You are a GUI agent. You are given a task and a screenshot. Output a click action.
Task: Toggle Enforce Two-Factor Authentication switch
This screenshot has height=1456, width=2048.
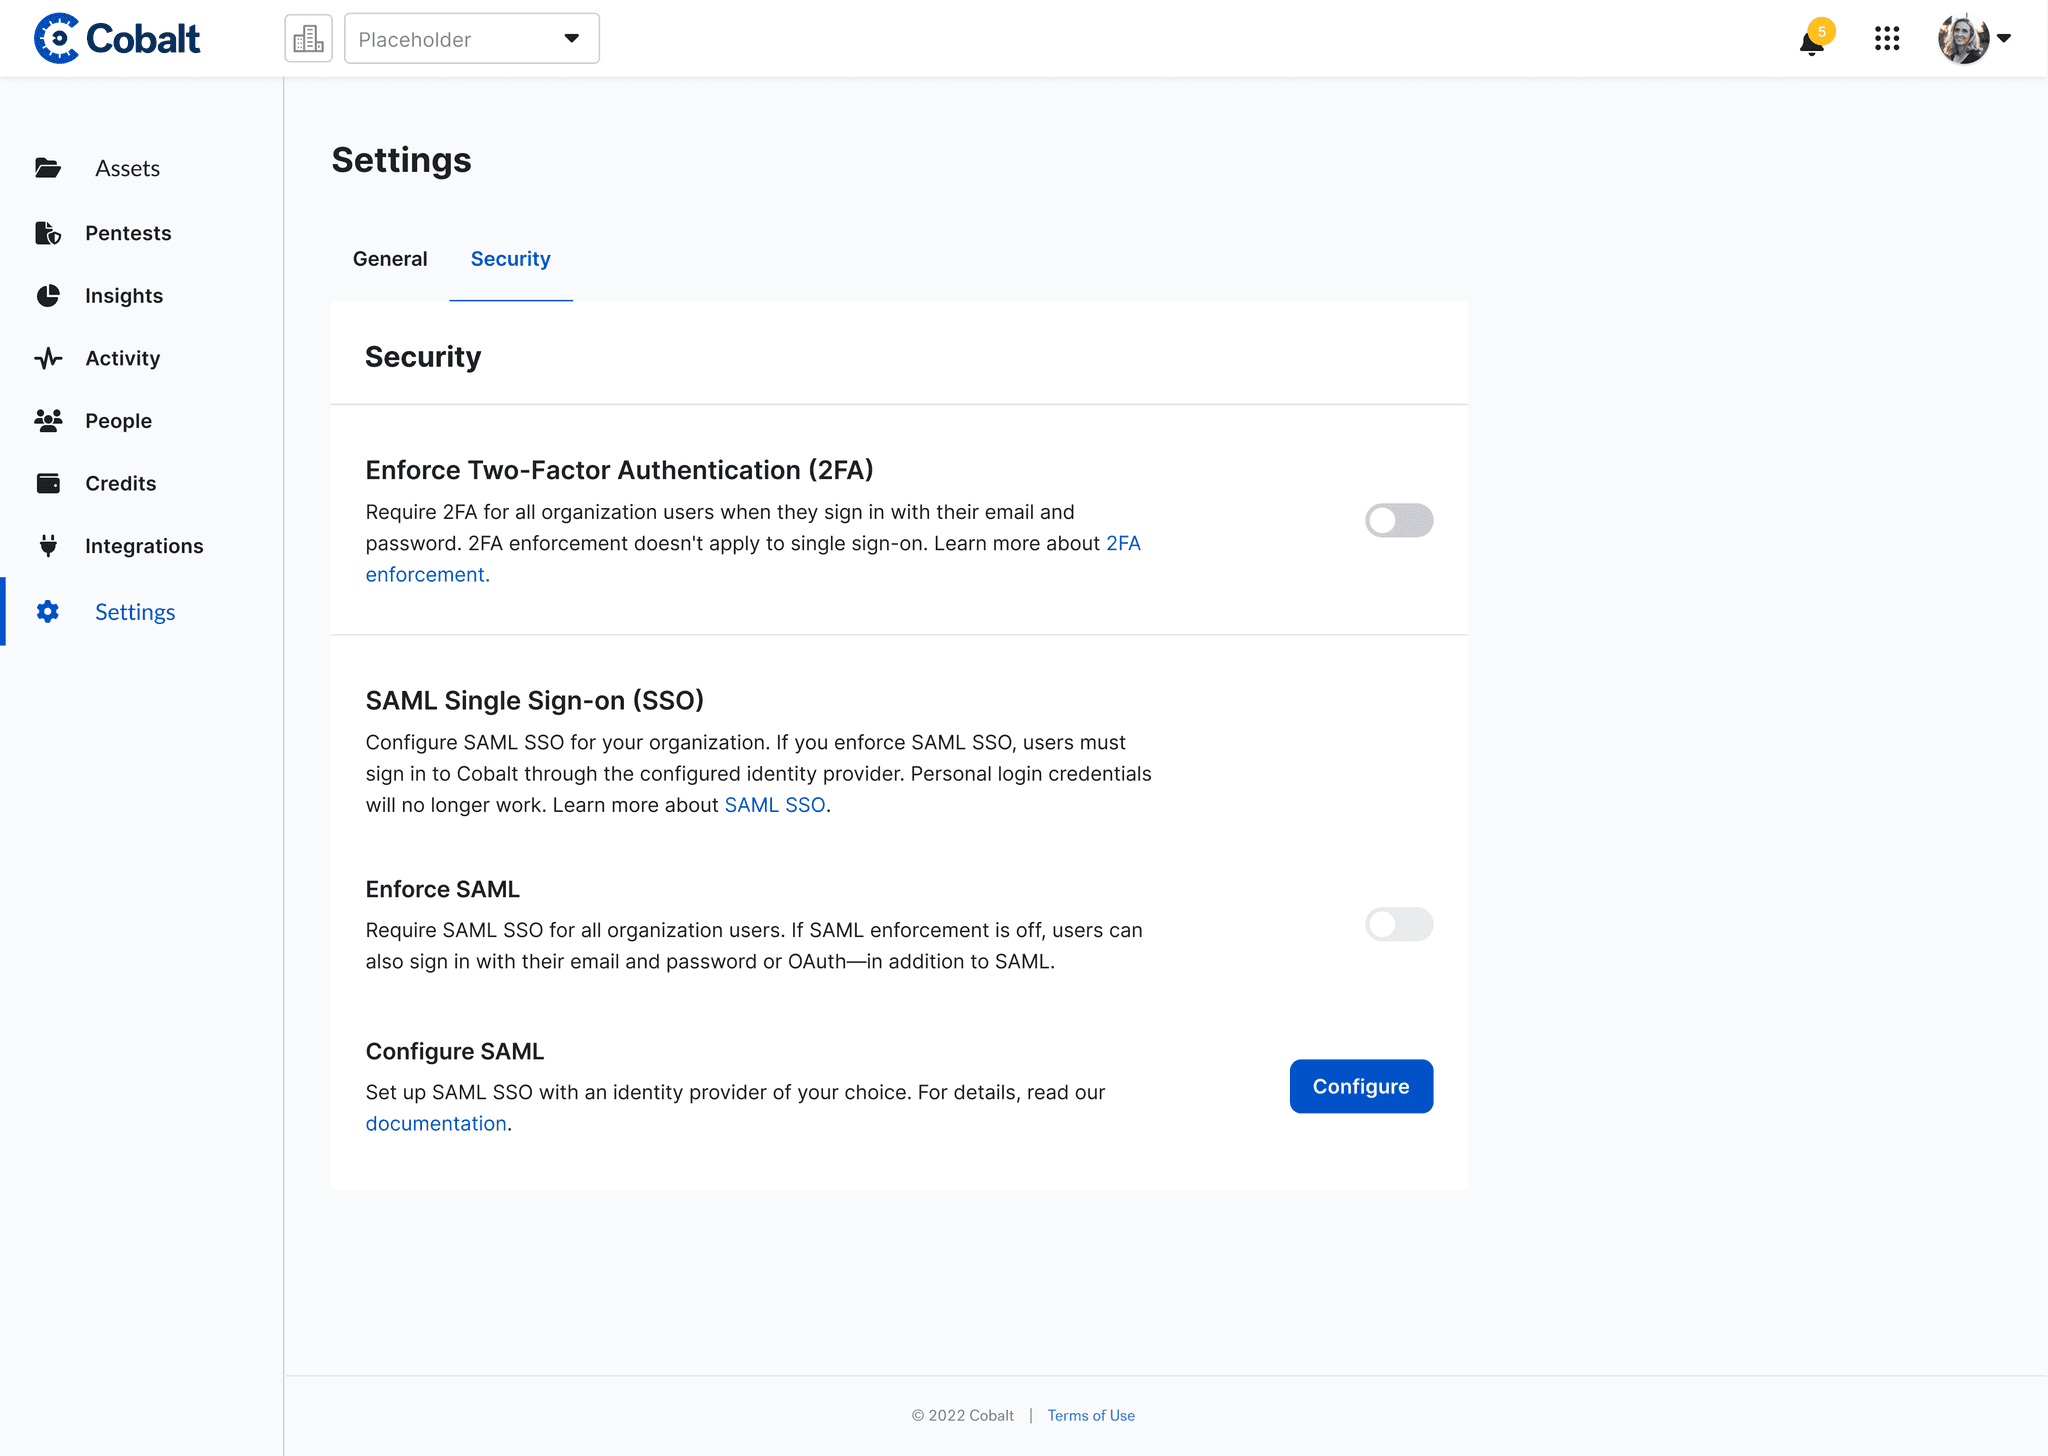[x=1399, y=520]
